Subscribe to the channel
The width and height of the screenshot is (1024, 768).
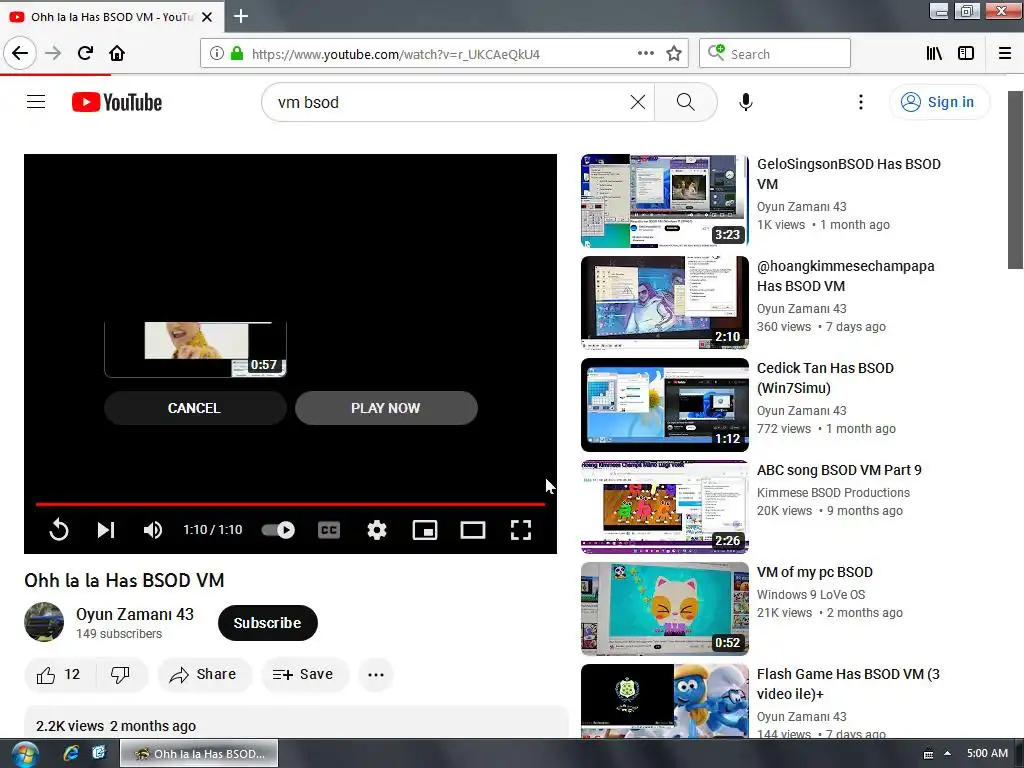pos(268,623)
